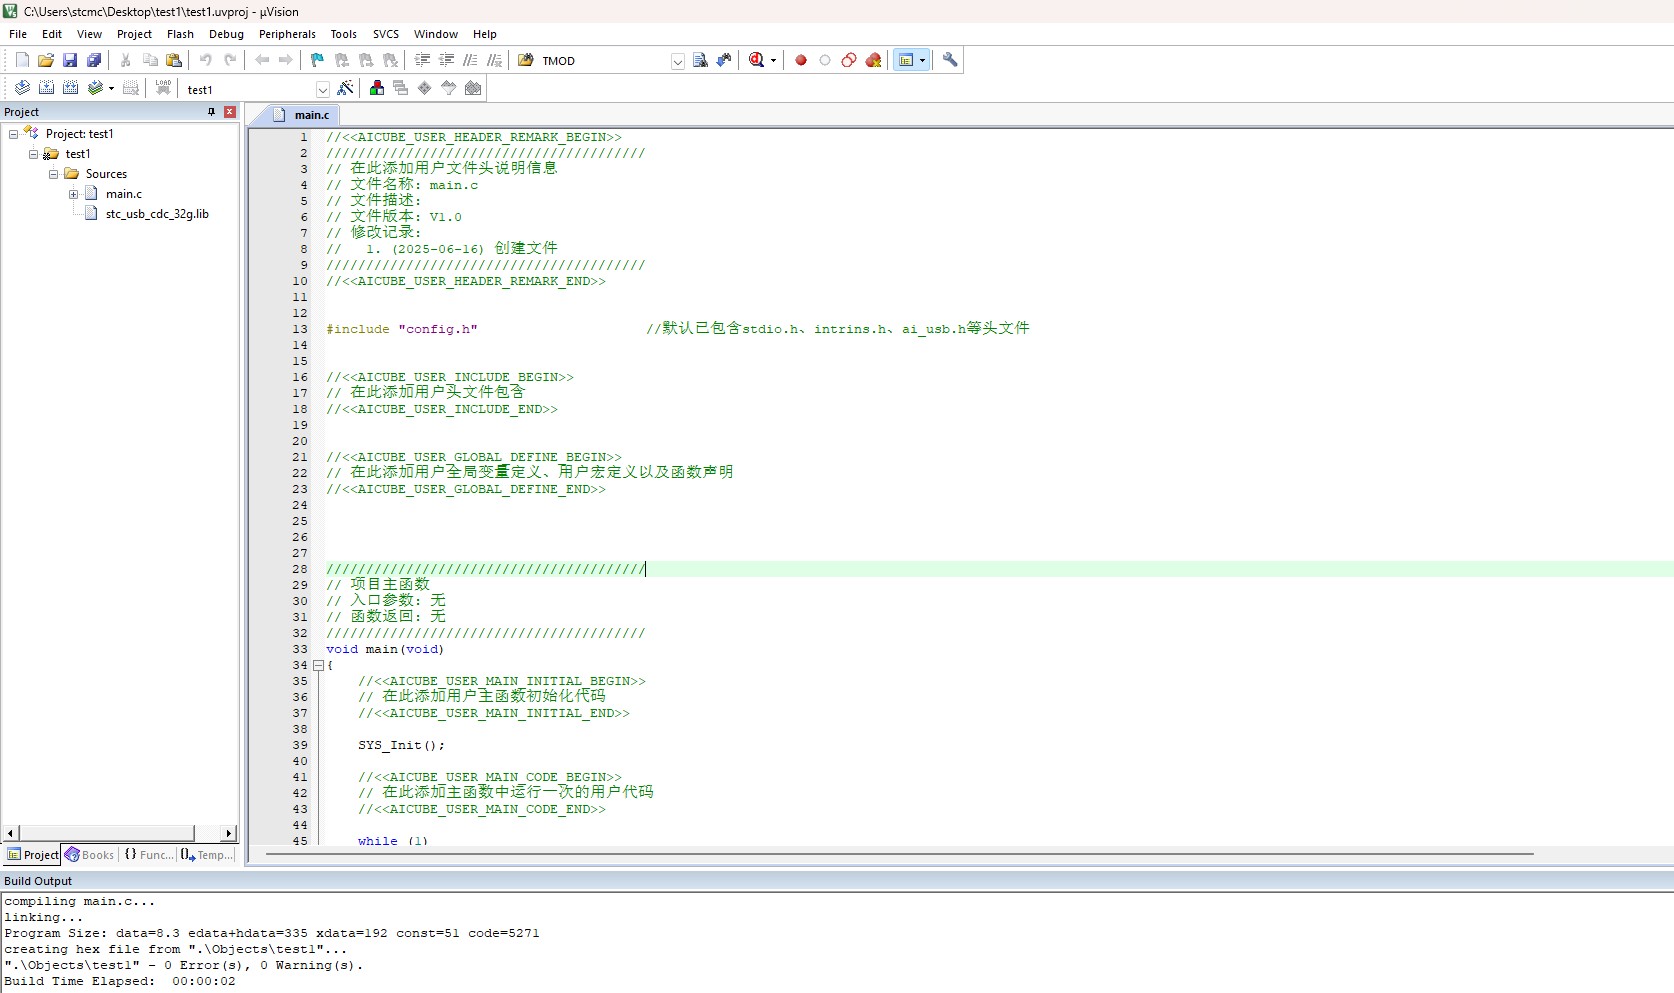This screenshot has width=1674, height=993.
Task: Click the Manage Project Items colored cubes icon
Action: [x=377, y=88]
